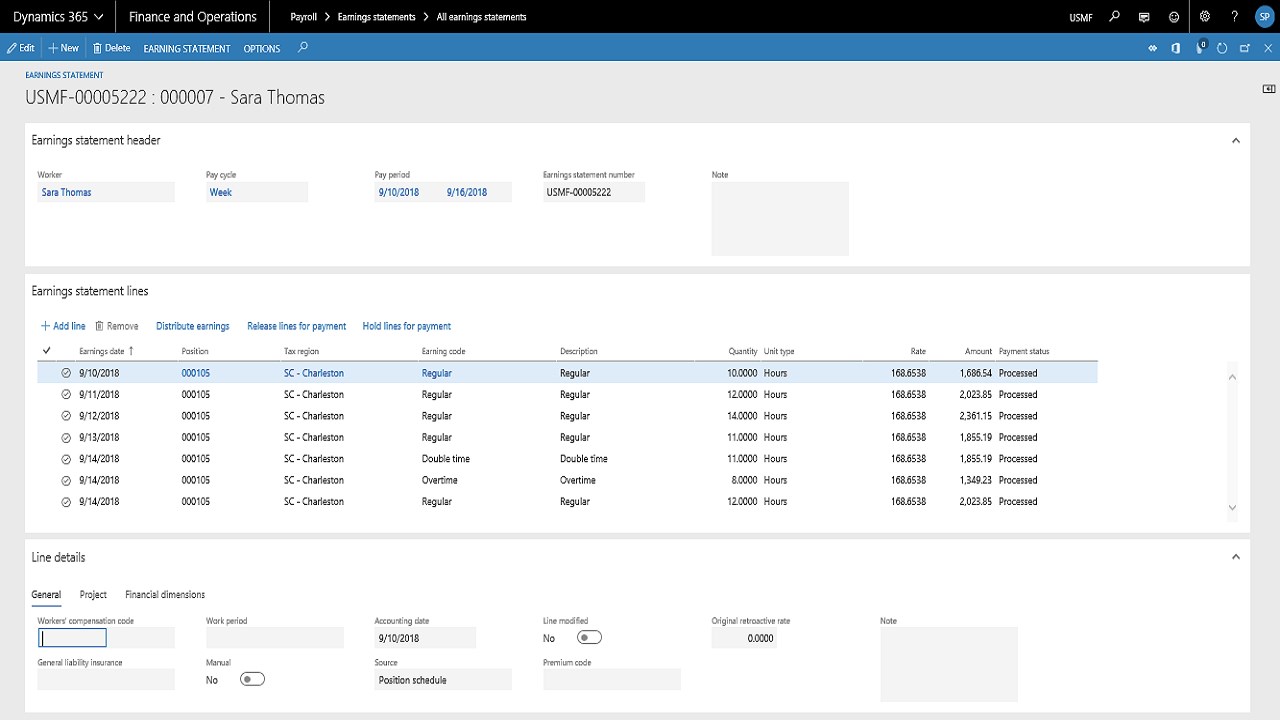
Task: Select the Overtime row checkmark
Action: tap(66, 480)
